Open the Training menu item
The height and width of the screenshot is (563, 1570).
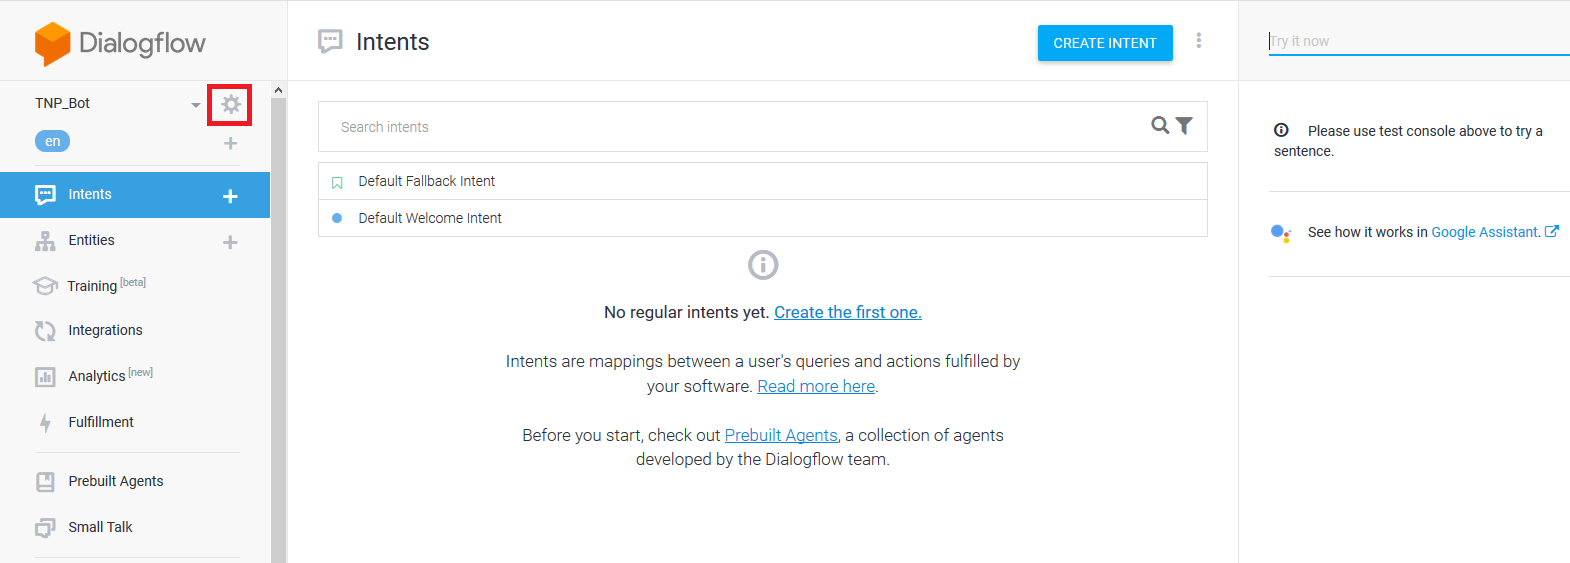click(x=92, y=286)
